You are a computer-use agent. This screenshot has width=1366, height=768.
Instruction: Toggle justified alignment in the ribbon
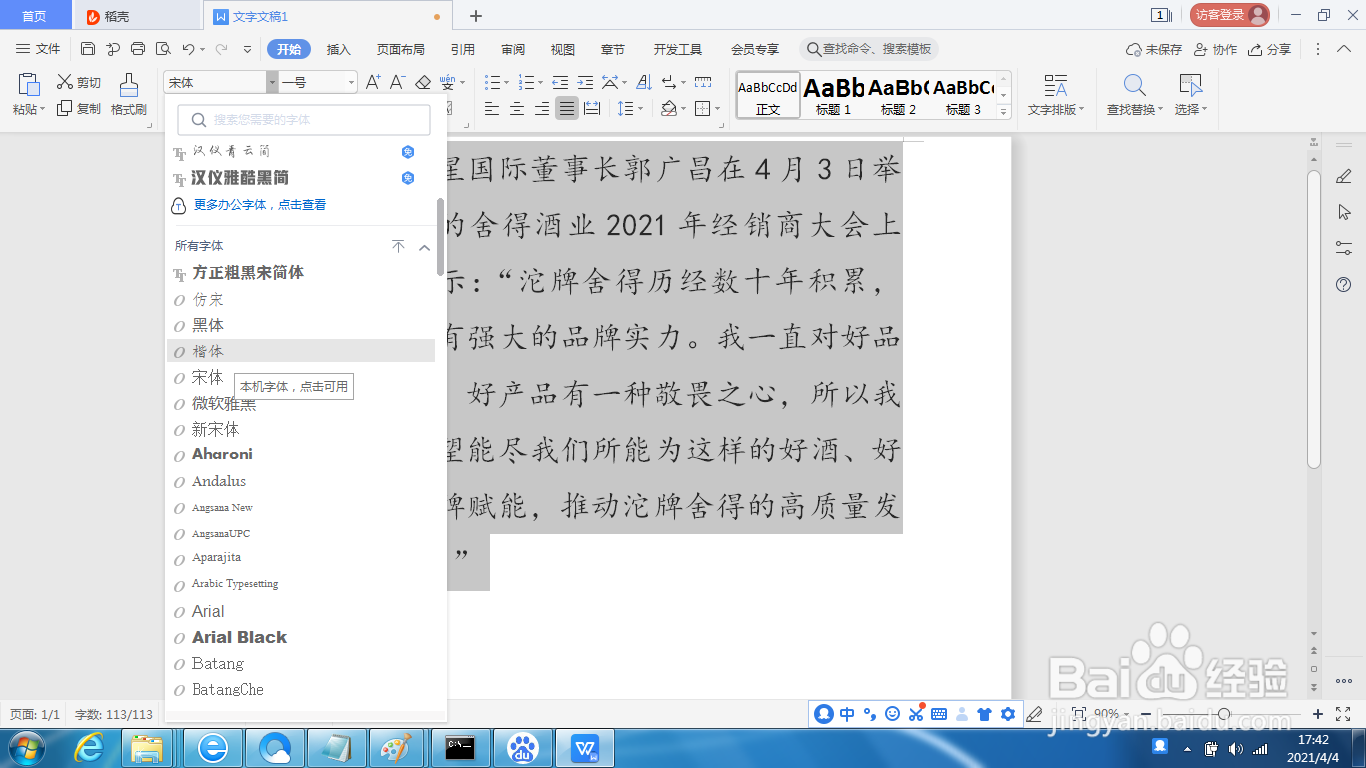[x=566, y=111]
